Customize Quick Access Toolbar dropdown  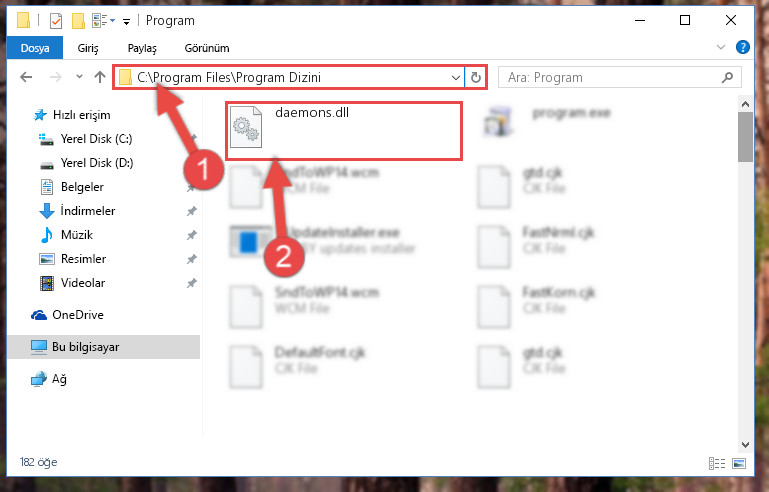click(127, 22)
